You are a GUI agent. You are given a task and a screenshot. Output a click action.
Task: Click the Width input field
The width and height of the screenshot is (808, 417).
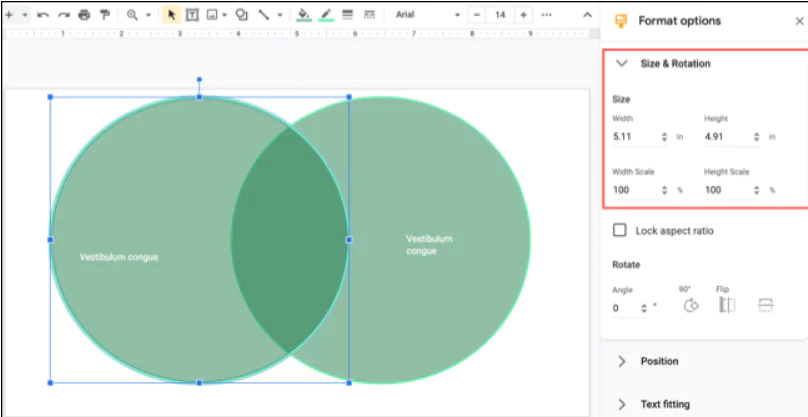[634, 137]
